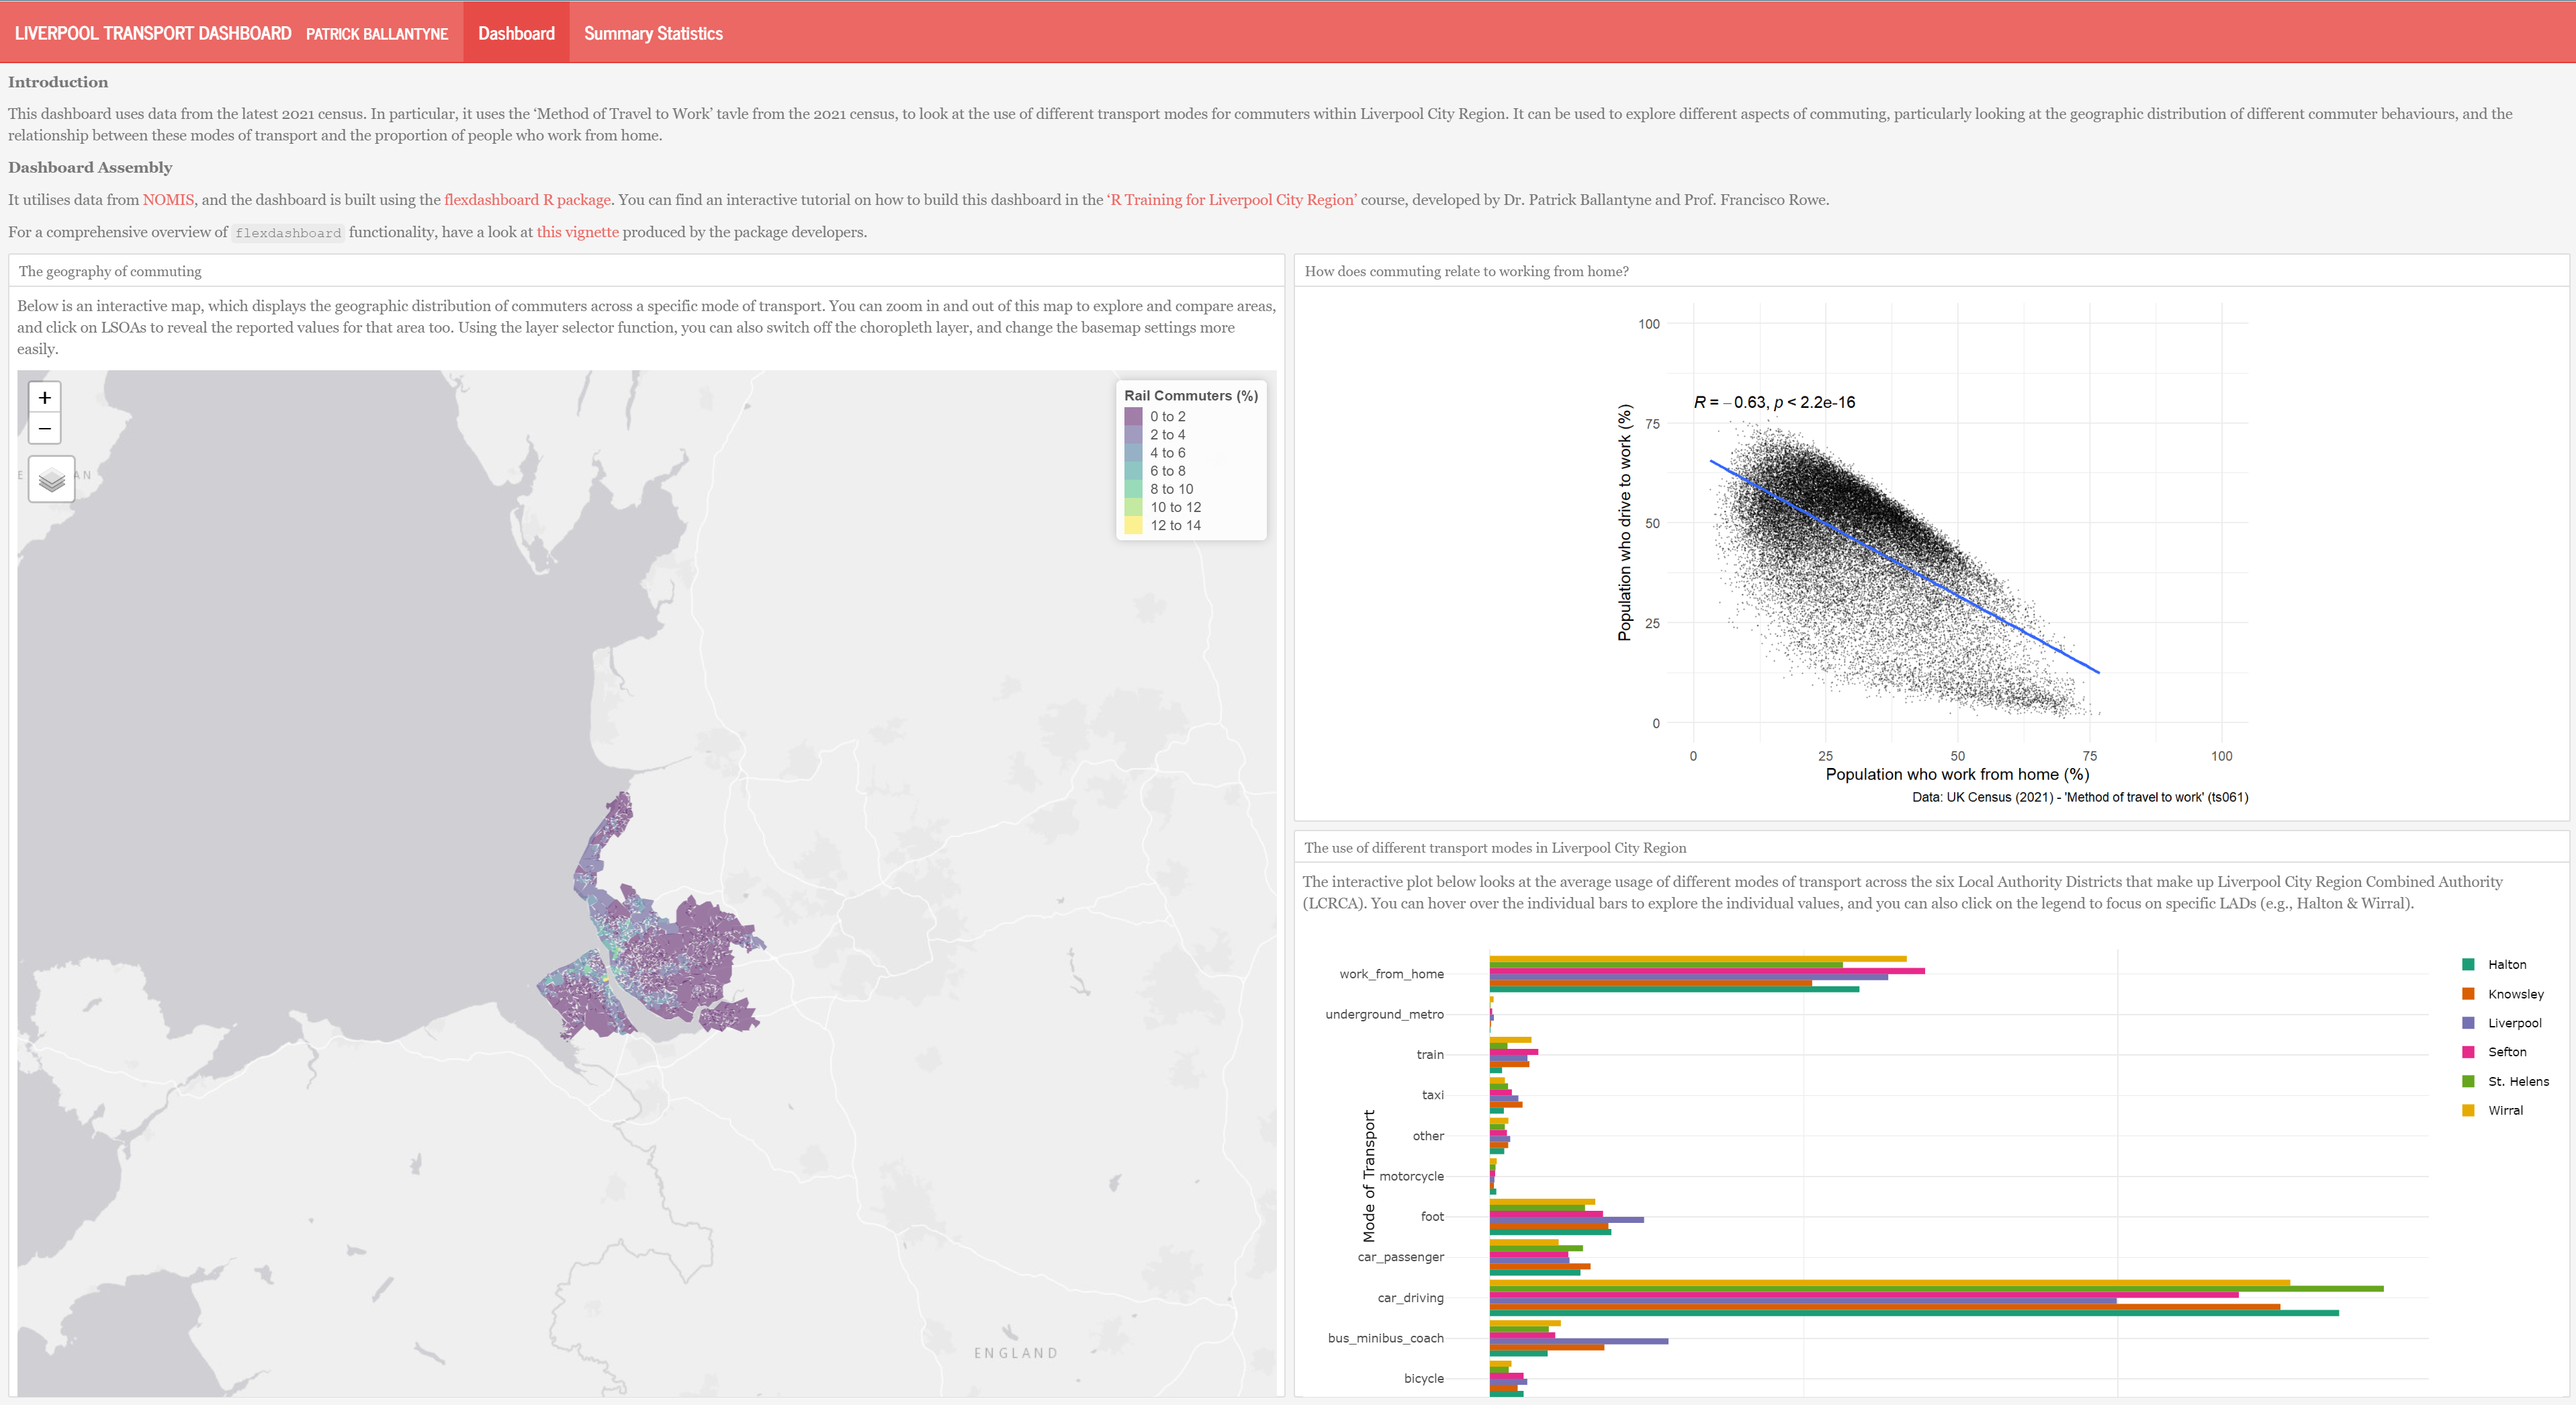Open 'this vignette' link

click(x=577, y=232)
